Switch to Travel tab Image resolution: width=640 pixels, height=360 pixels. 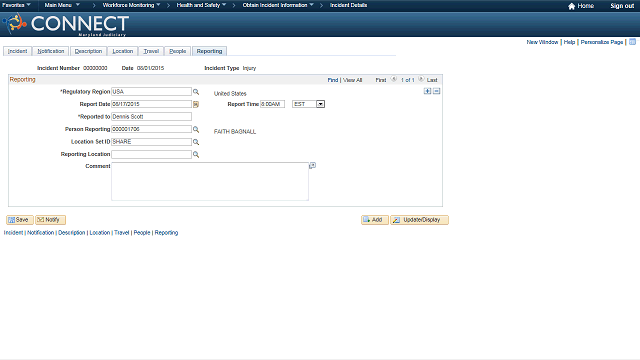coord(151,51)
